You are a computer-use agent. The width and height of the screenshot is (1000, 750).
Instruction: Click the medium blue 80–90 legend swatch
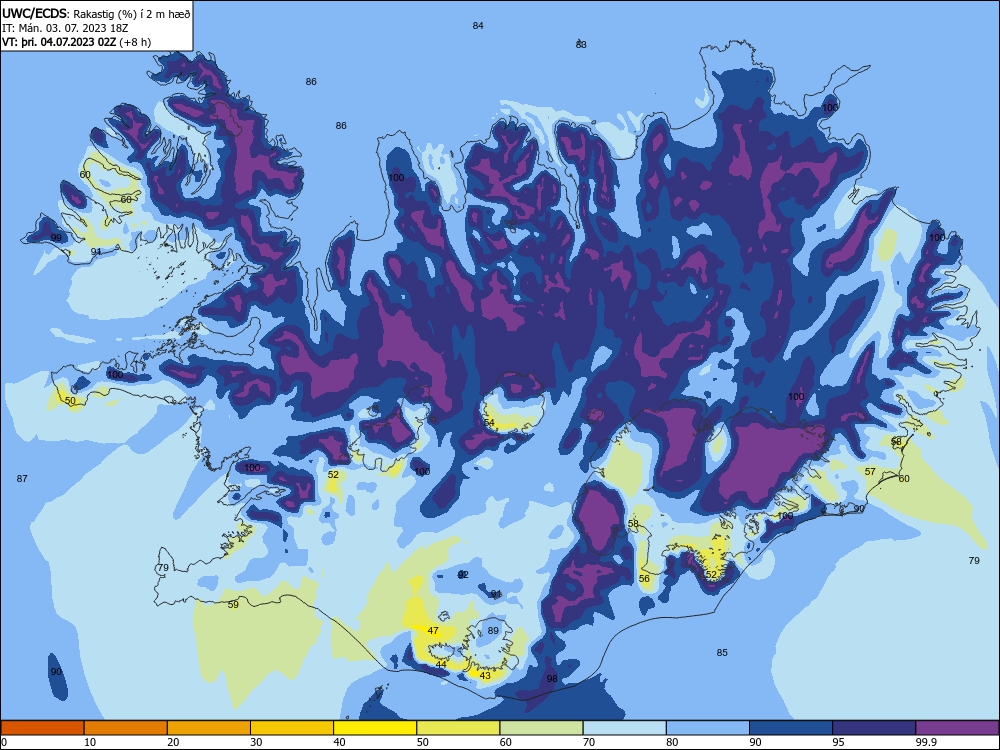tap(708, 728)
